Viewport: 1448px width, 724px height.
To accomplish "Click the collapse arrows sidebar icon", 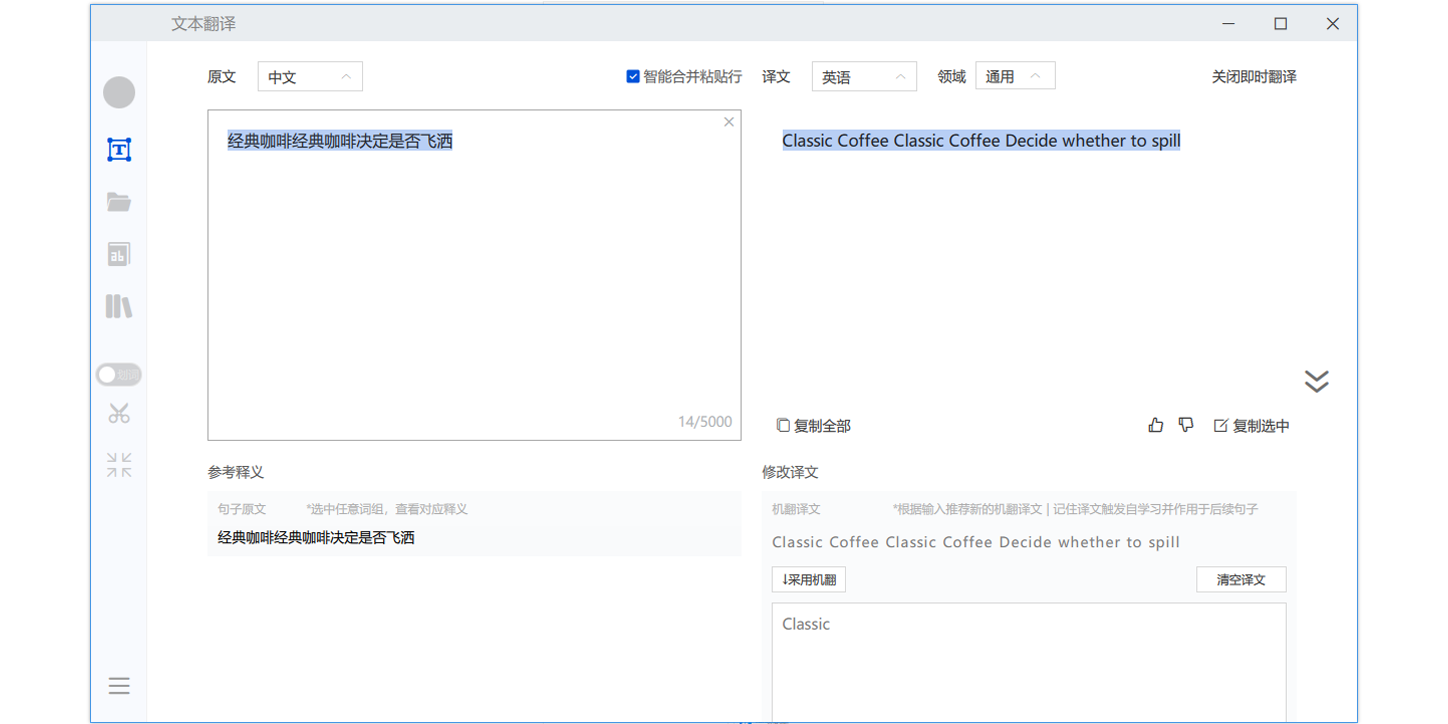I will pyautogui.click(x=119, y=465).
